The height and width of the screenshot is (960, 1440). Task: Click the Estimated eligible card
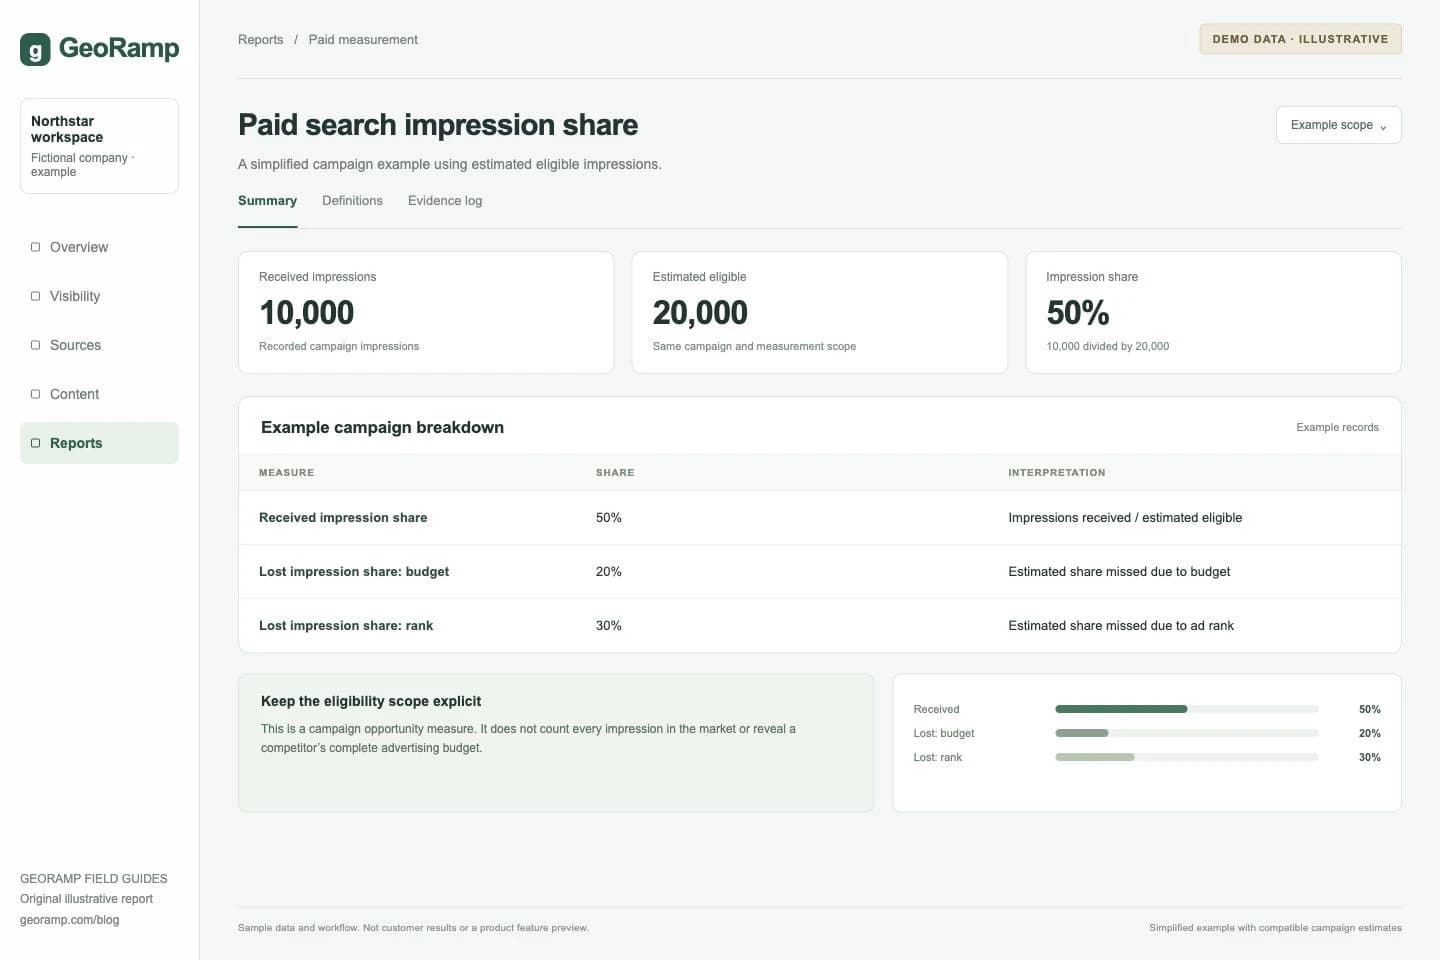coord(819,313)
